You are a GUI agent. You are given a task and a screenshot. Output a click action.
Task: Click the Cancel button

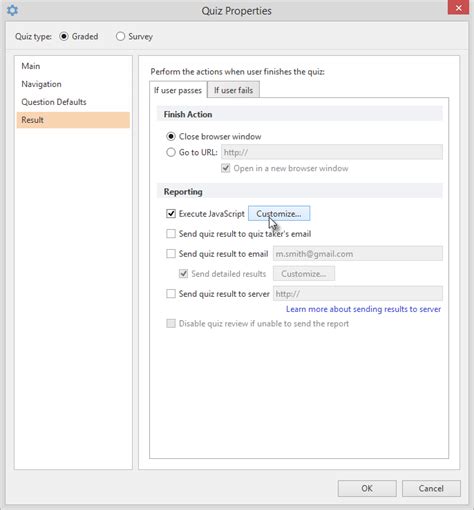tap(431, 488)
